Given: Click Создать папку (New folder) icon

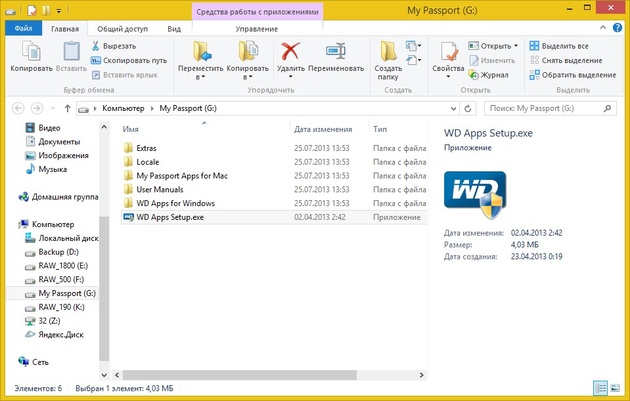Looking at the screenshot, I should point(388,51).
